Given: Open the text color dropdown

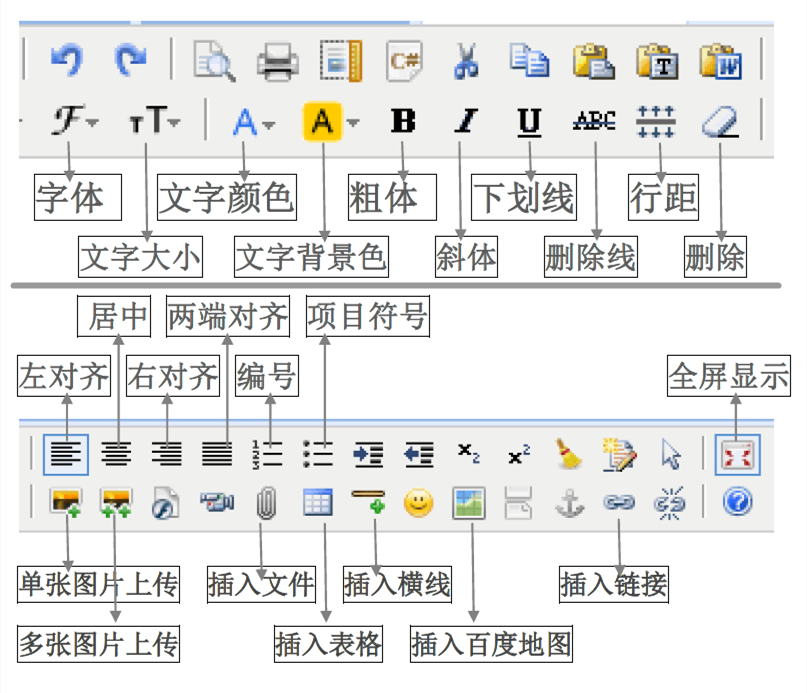Looking at the screenshot, I should pos(254,122).
